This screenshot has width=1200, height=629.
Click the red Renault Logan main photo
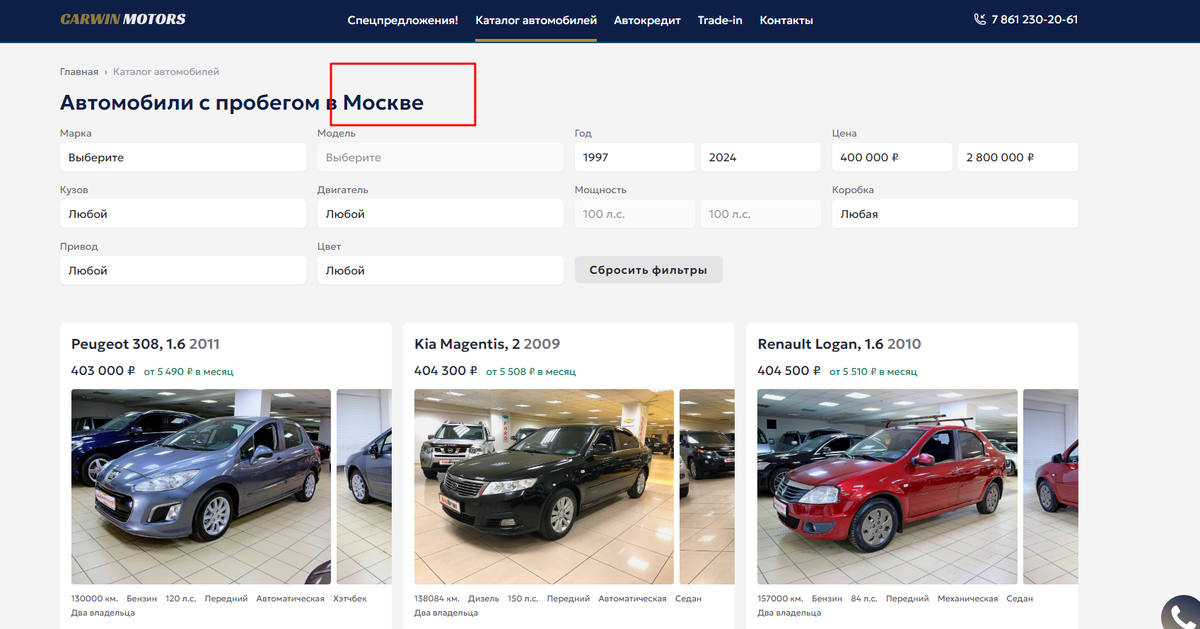click(x=887, y=487)
